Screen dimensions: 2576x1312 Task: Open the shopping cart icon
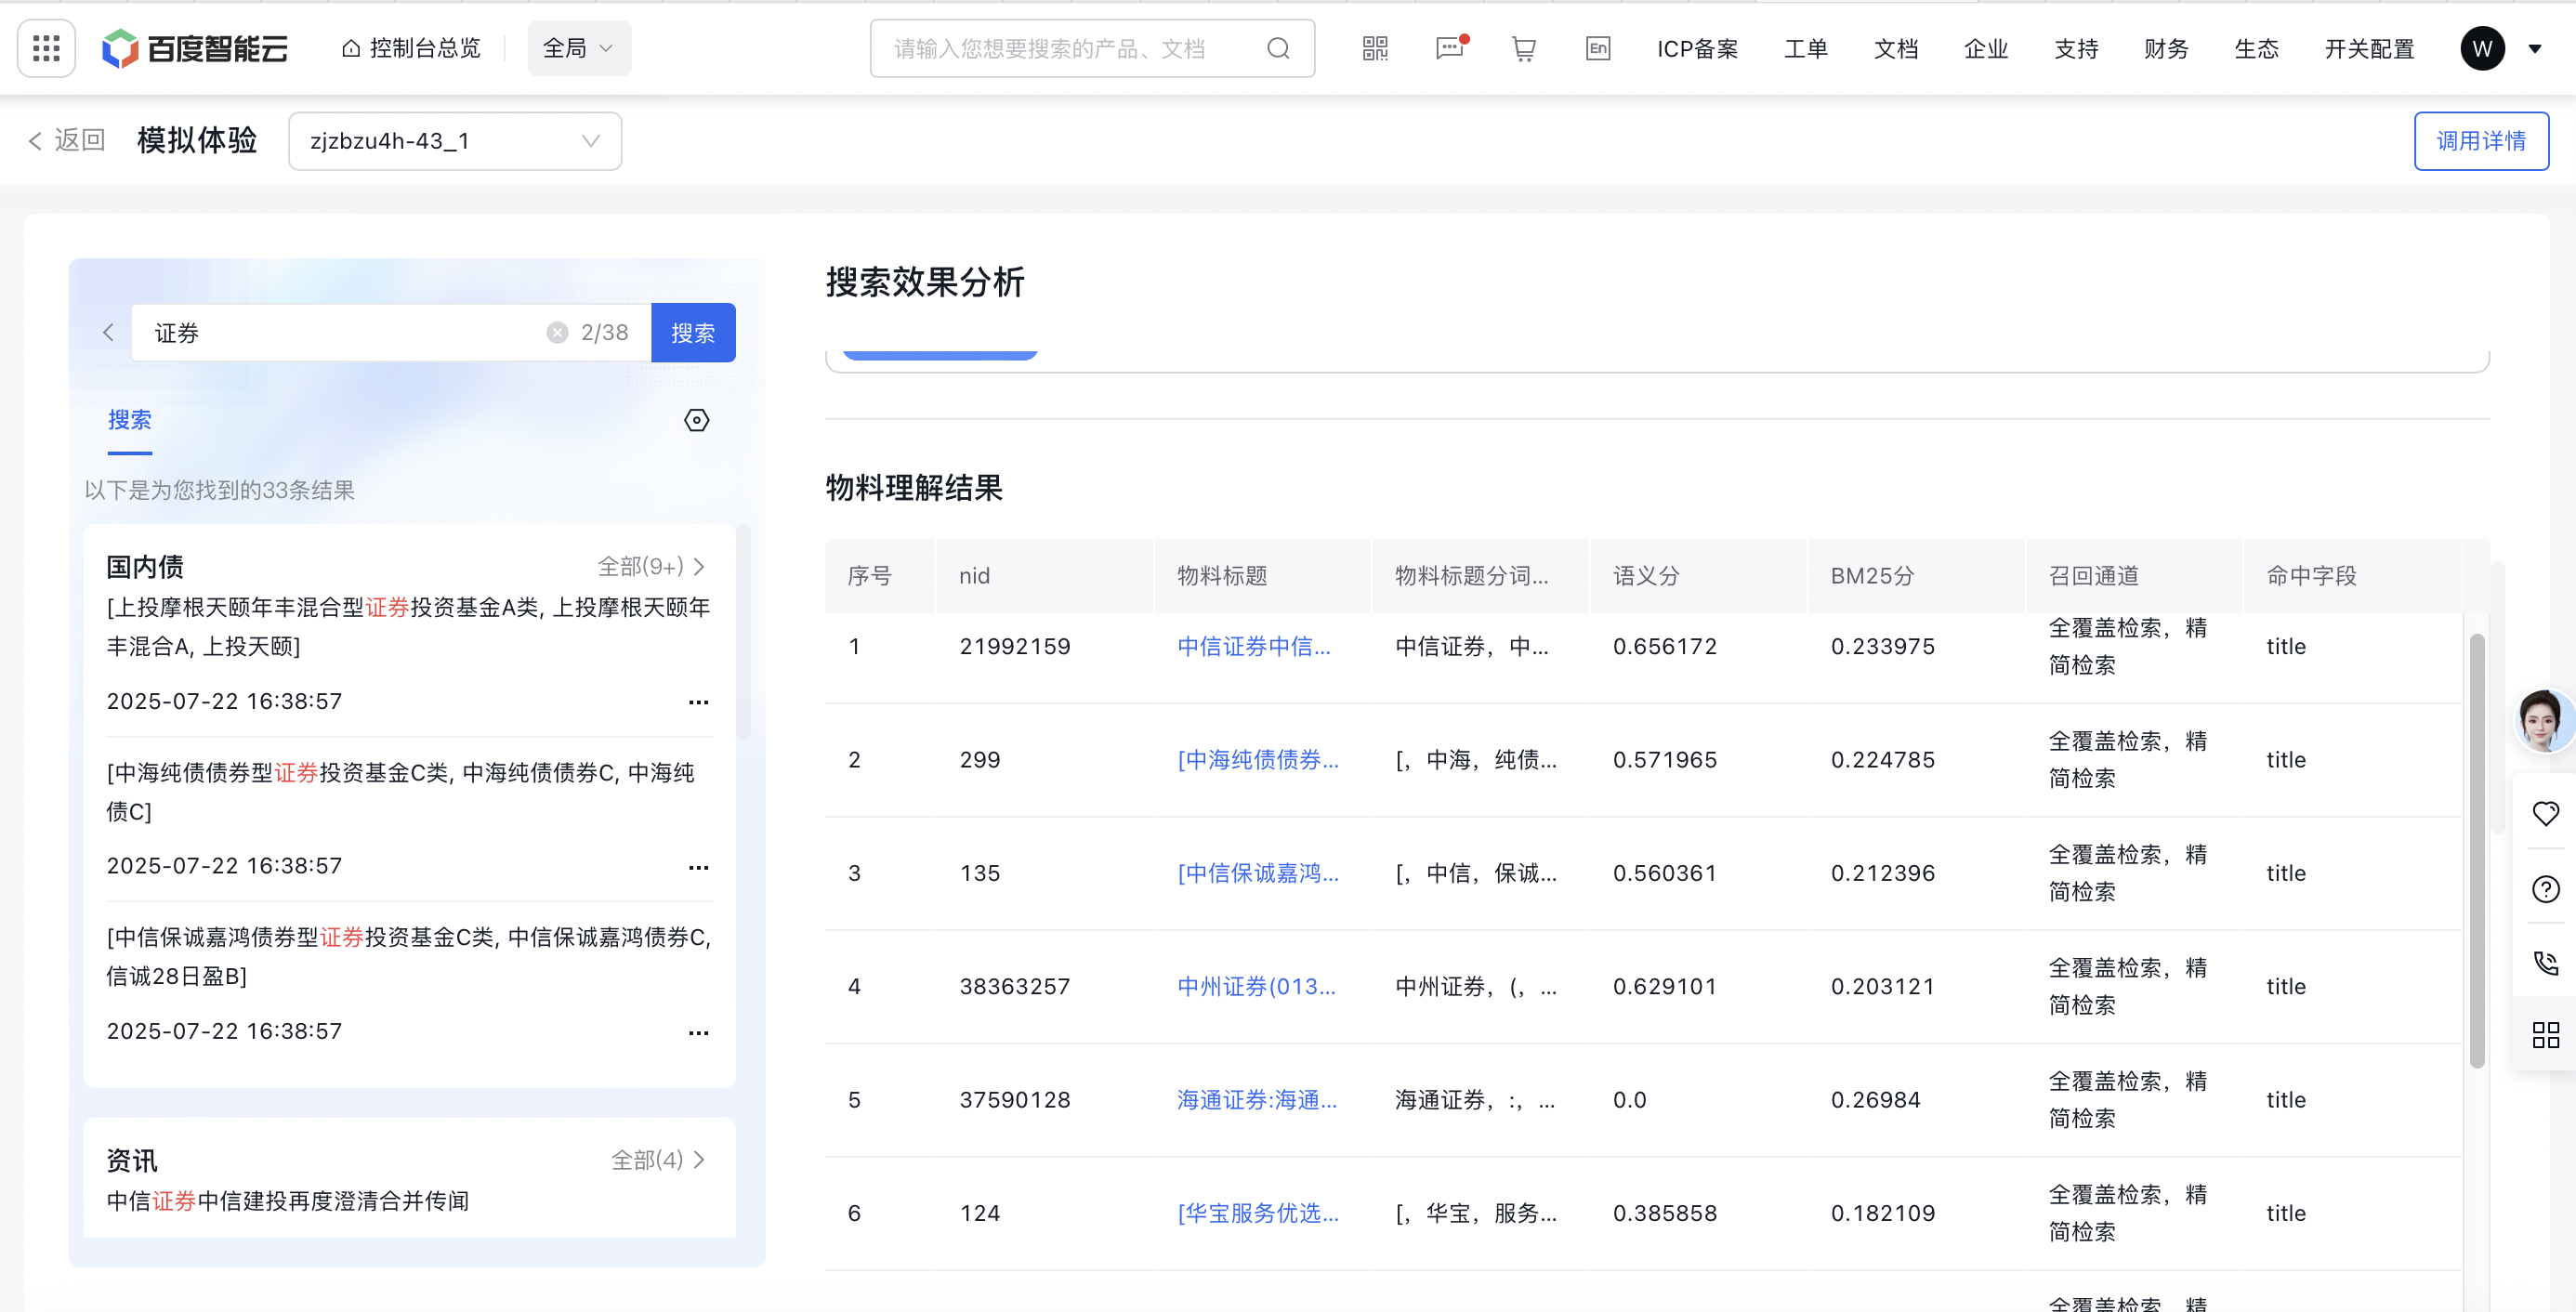click(x=1523, y=48)
